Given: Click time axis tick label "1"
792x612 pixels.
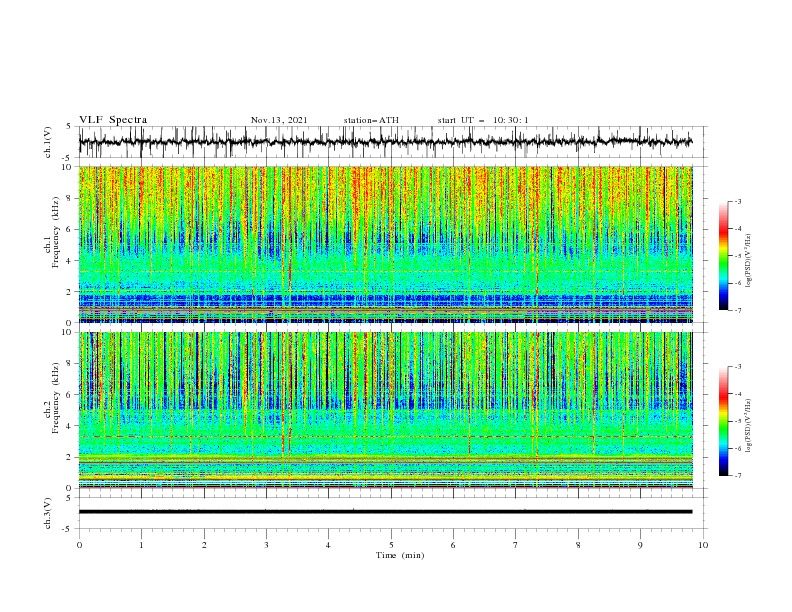Looking at the screenshot, I should [x=141, y=545].
